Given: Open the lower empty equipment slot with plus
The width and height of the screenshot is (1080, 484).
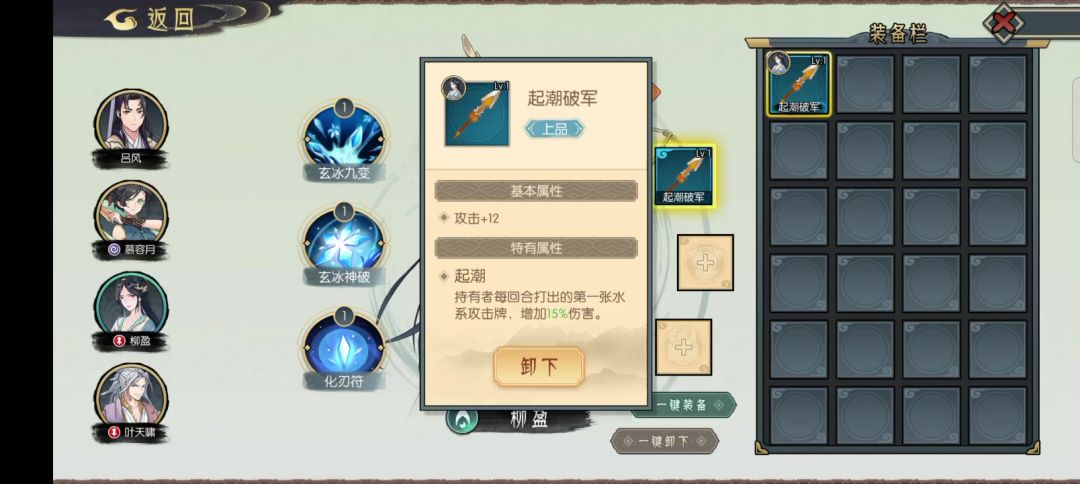Looking at the screenshot, I should (x=683, y=347).
